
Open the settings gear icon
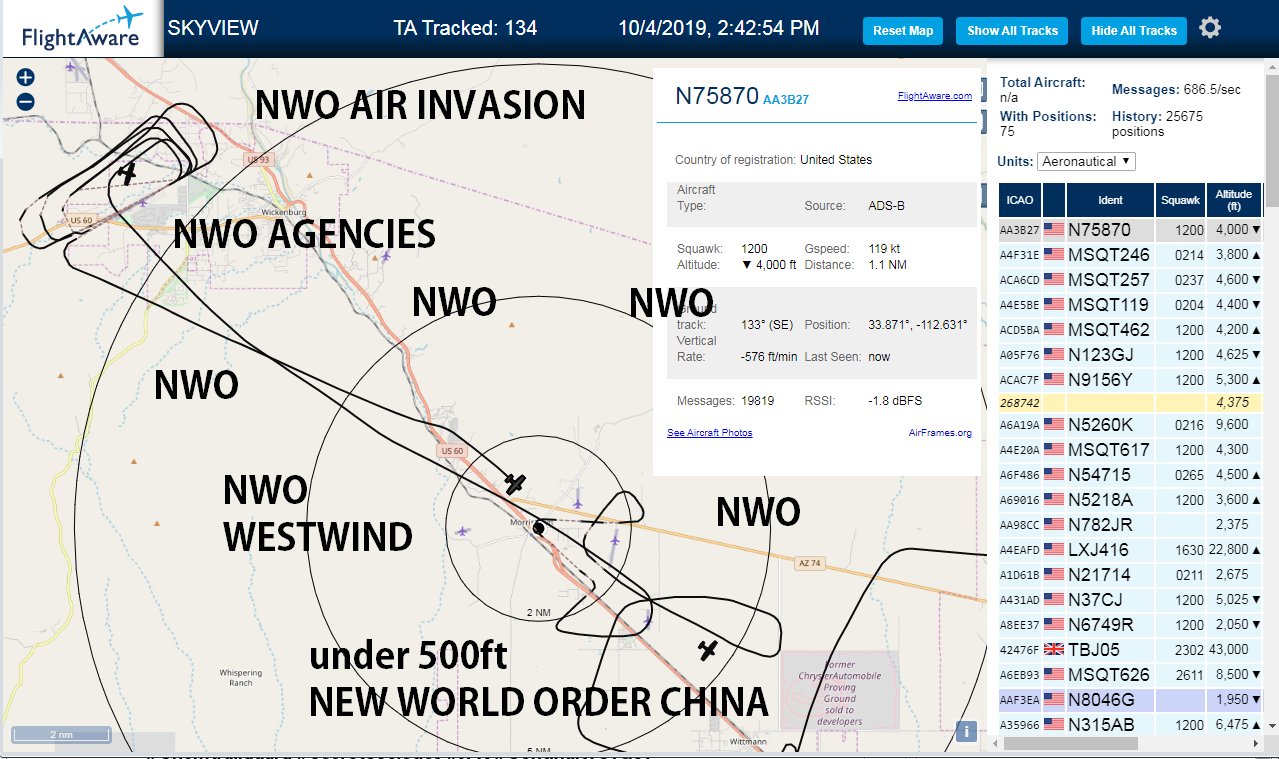[x=1210, y=28]
